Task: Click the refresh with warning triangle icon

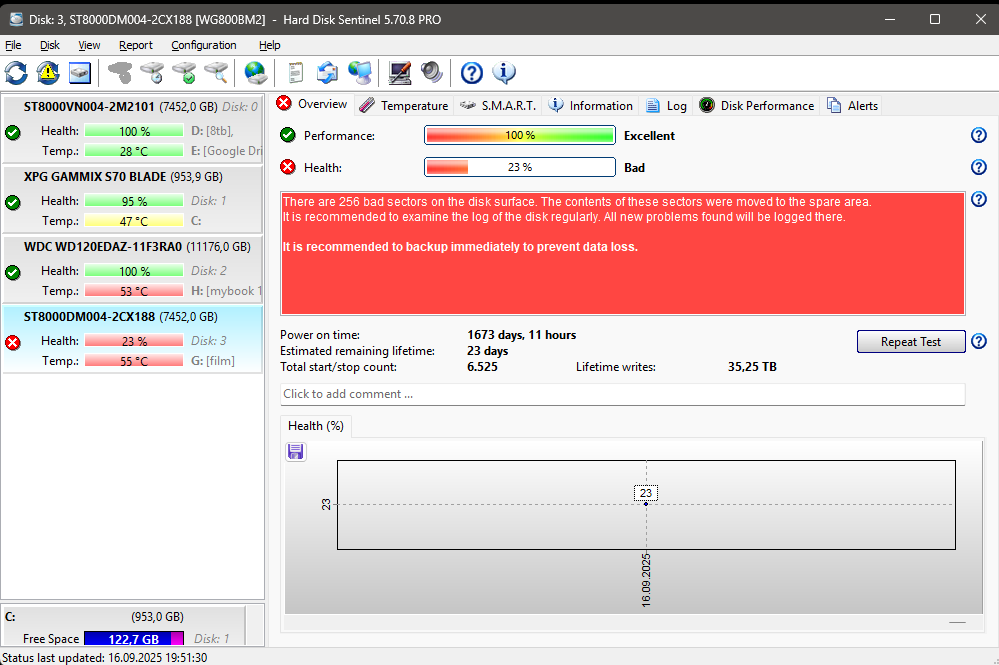Action: [48, 73]
